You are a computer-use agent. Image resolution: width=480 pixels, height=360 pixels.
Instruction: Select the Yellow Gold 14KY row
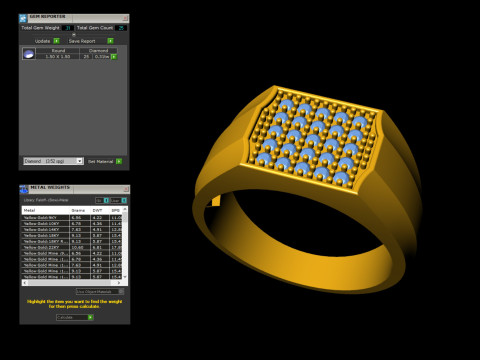72,230
